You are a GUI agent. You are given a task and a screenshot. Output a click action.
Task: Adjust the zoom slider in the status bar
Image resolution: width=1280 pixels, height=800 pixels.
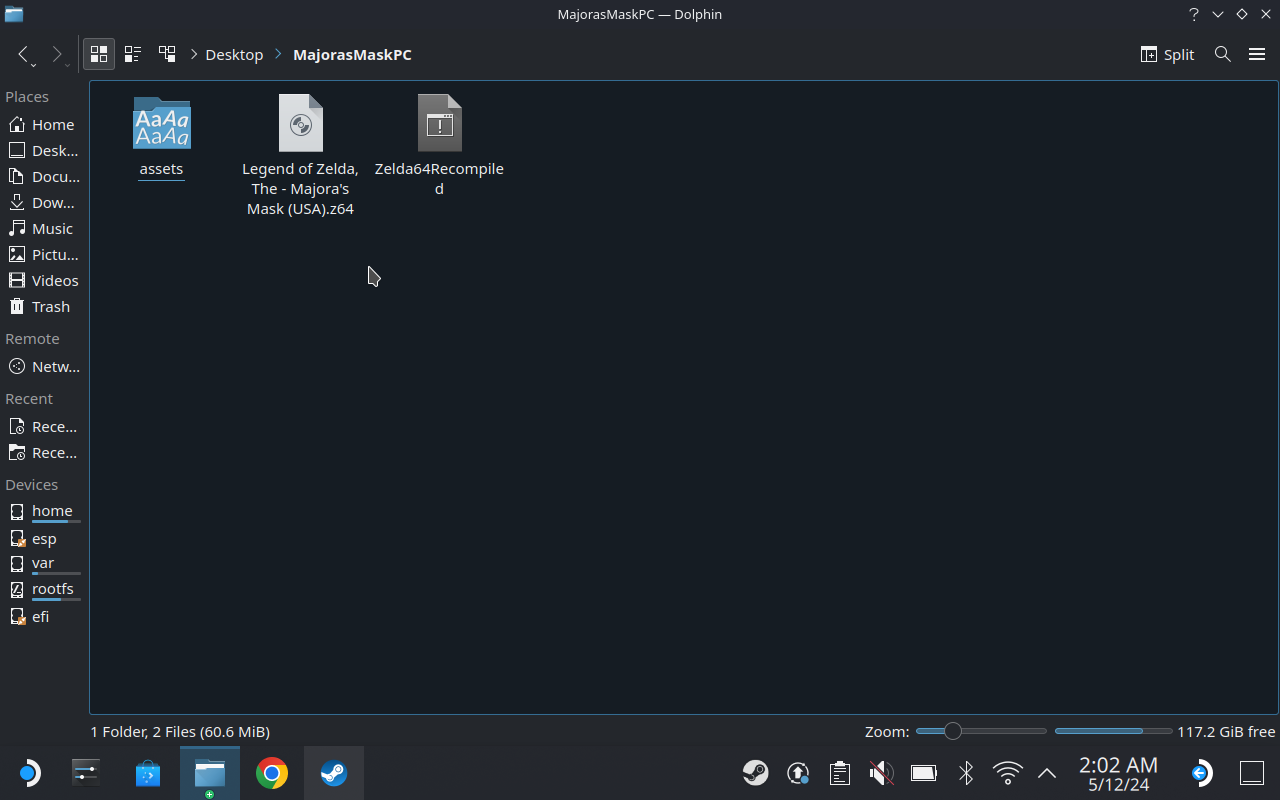coord(952,731)
